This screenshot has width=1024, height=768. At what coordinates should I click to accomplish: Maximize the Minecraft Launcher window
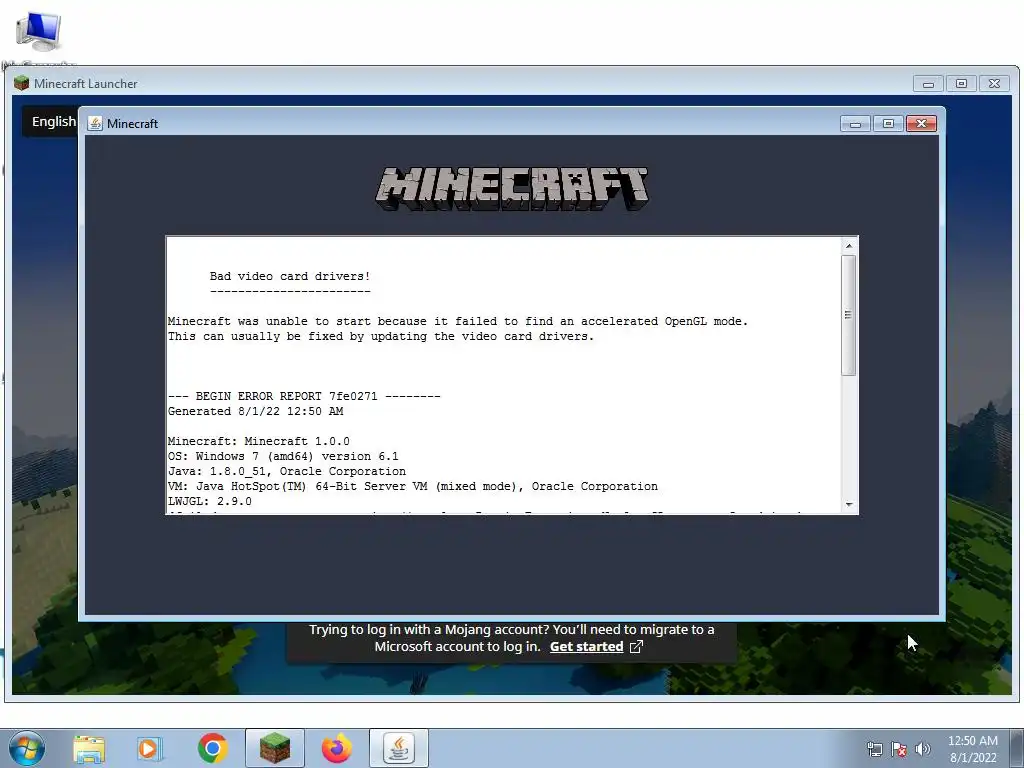pyautogui.click(x=961, y=84)
